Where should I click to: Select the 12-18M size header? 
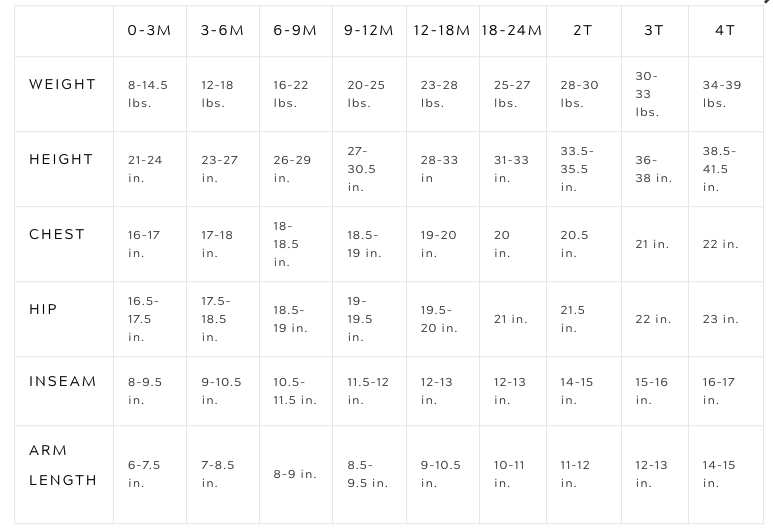[x=441, y=31]
